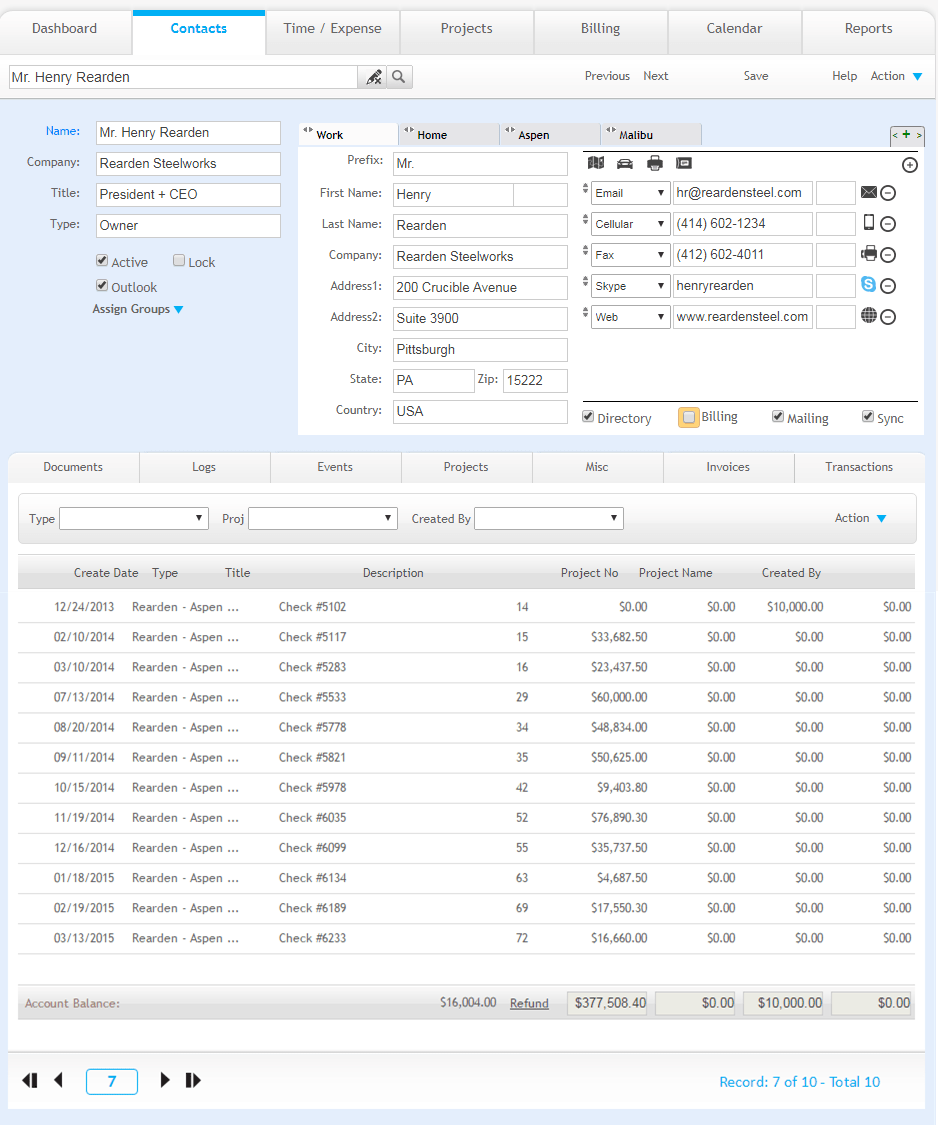Switch to the Home address tab

click(x=449, y=134)
